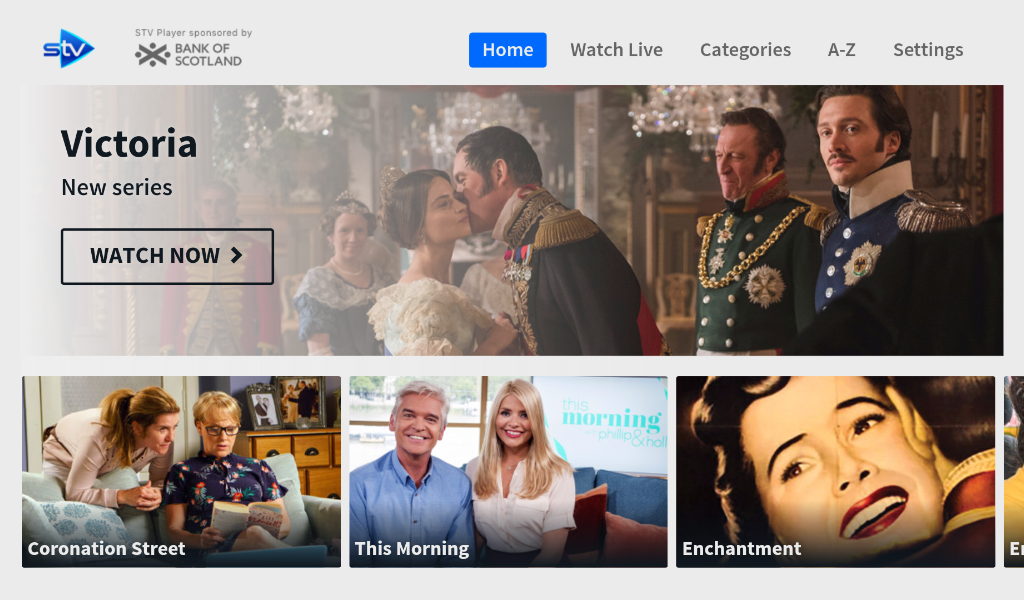The height and width of the screenshot is (600, 1024).
Task: Click the New series subtitle
Action: pyautogui.click(x=117, y=187)
